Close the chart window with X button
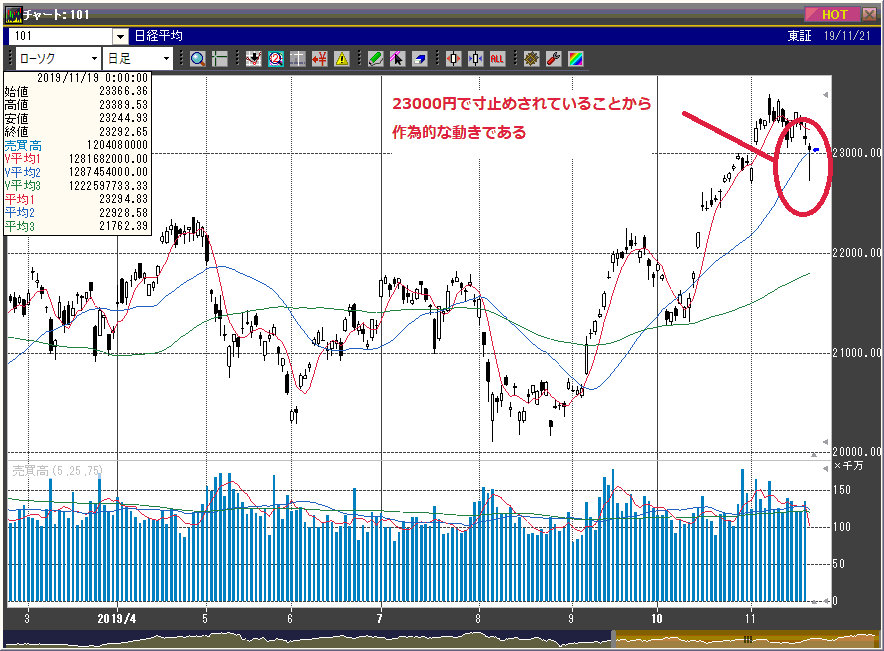The image size is (884, 651). pos(869,15)
